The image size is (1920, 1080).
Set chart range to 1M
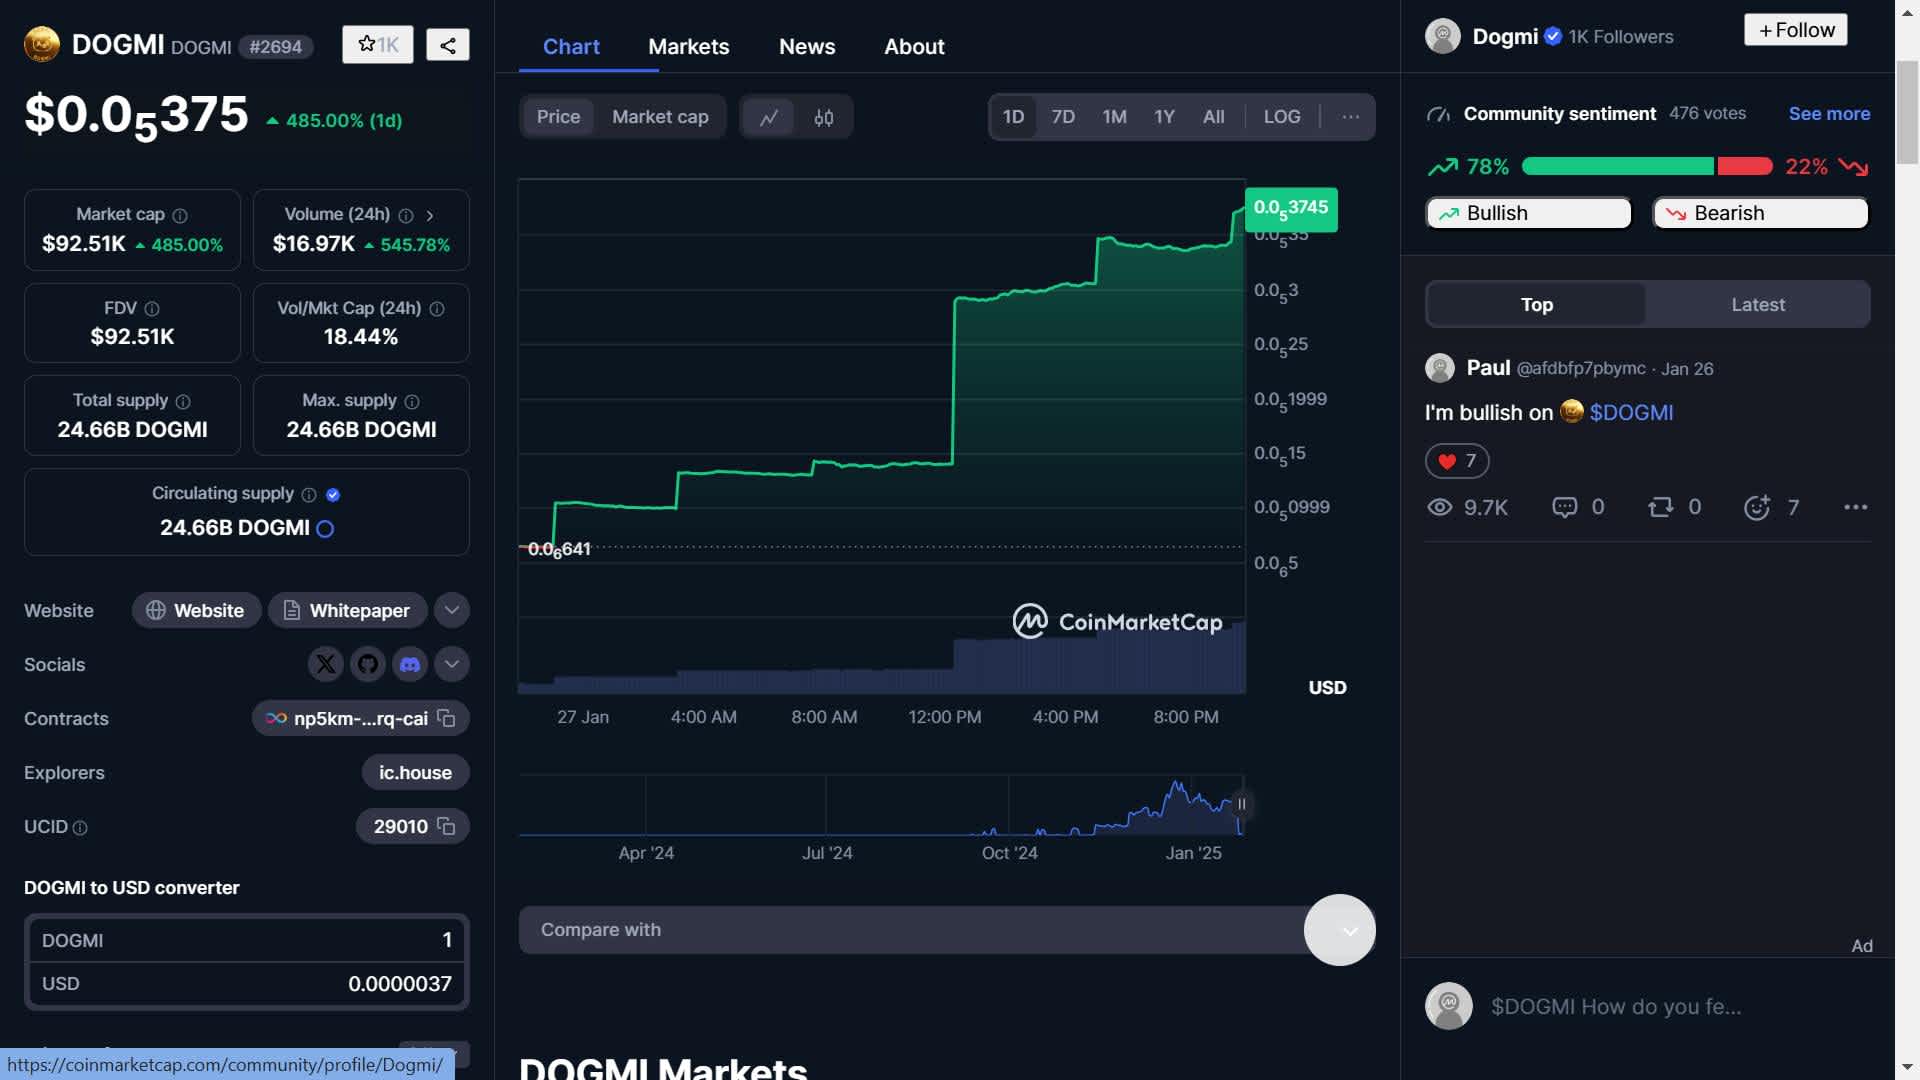point(1114,117)
